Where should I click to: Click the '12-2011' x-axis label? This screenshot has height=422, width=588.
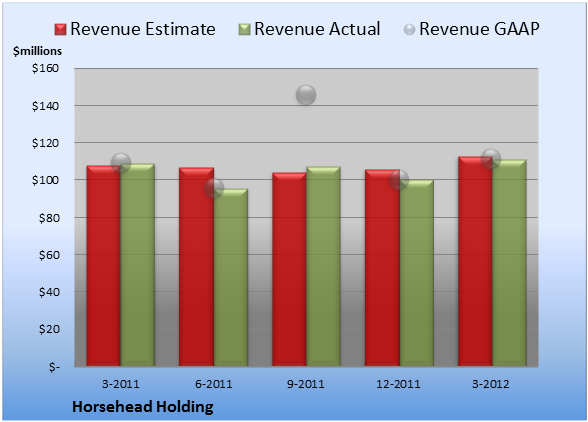(398, 384)
